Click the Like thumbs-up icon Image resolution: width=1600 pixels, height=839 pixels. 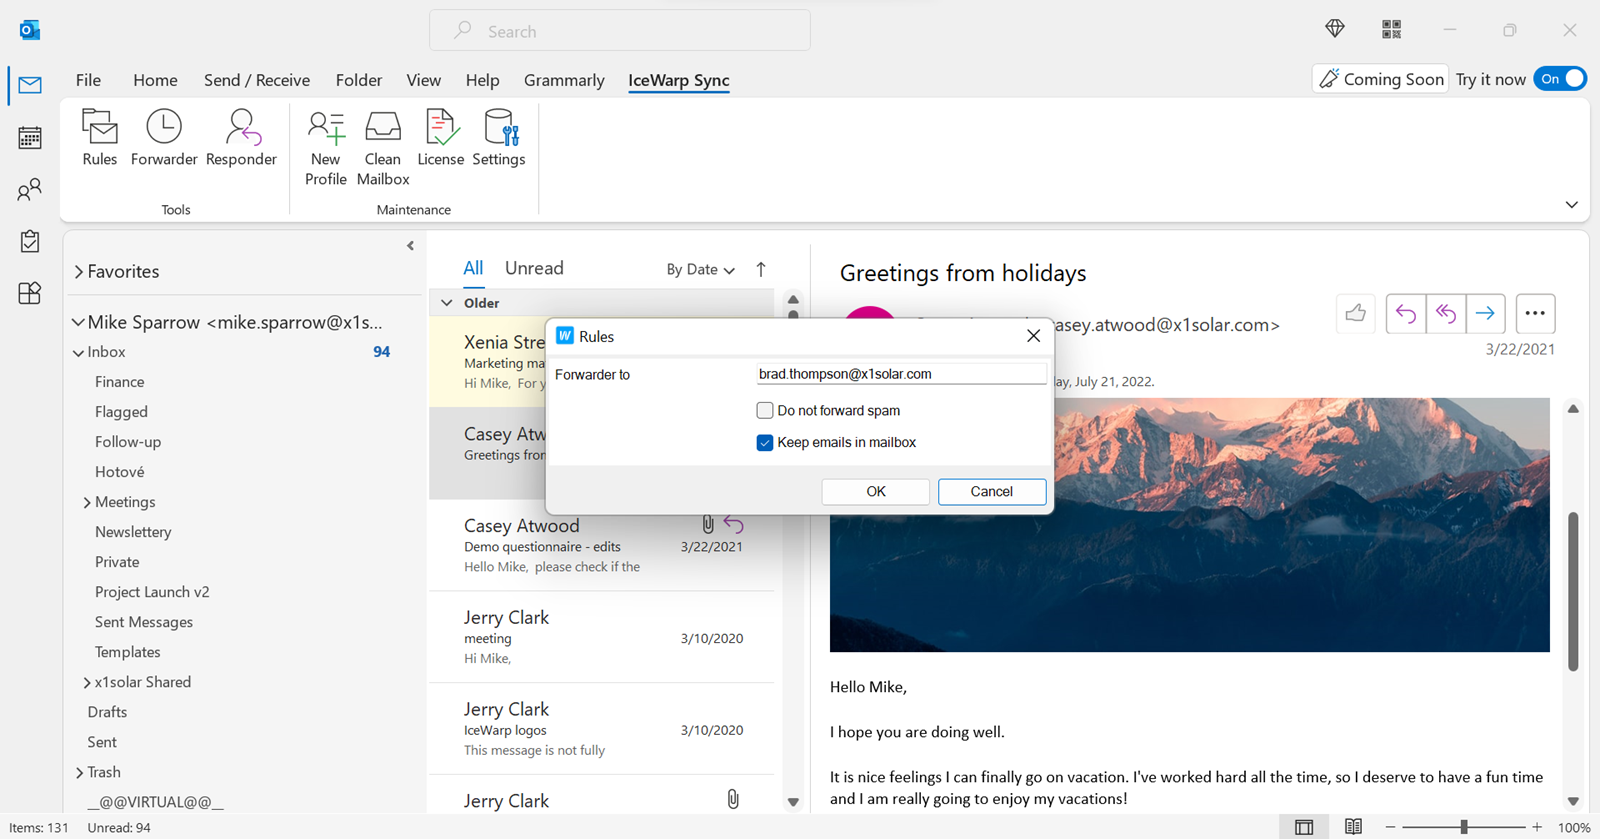(1356, 314)
